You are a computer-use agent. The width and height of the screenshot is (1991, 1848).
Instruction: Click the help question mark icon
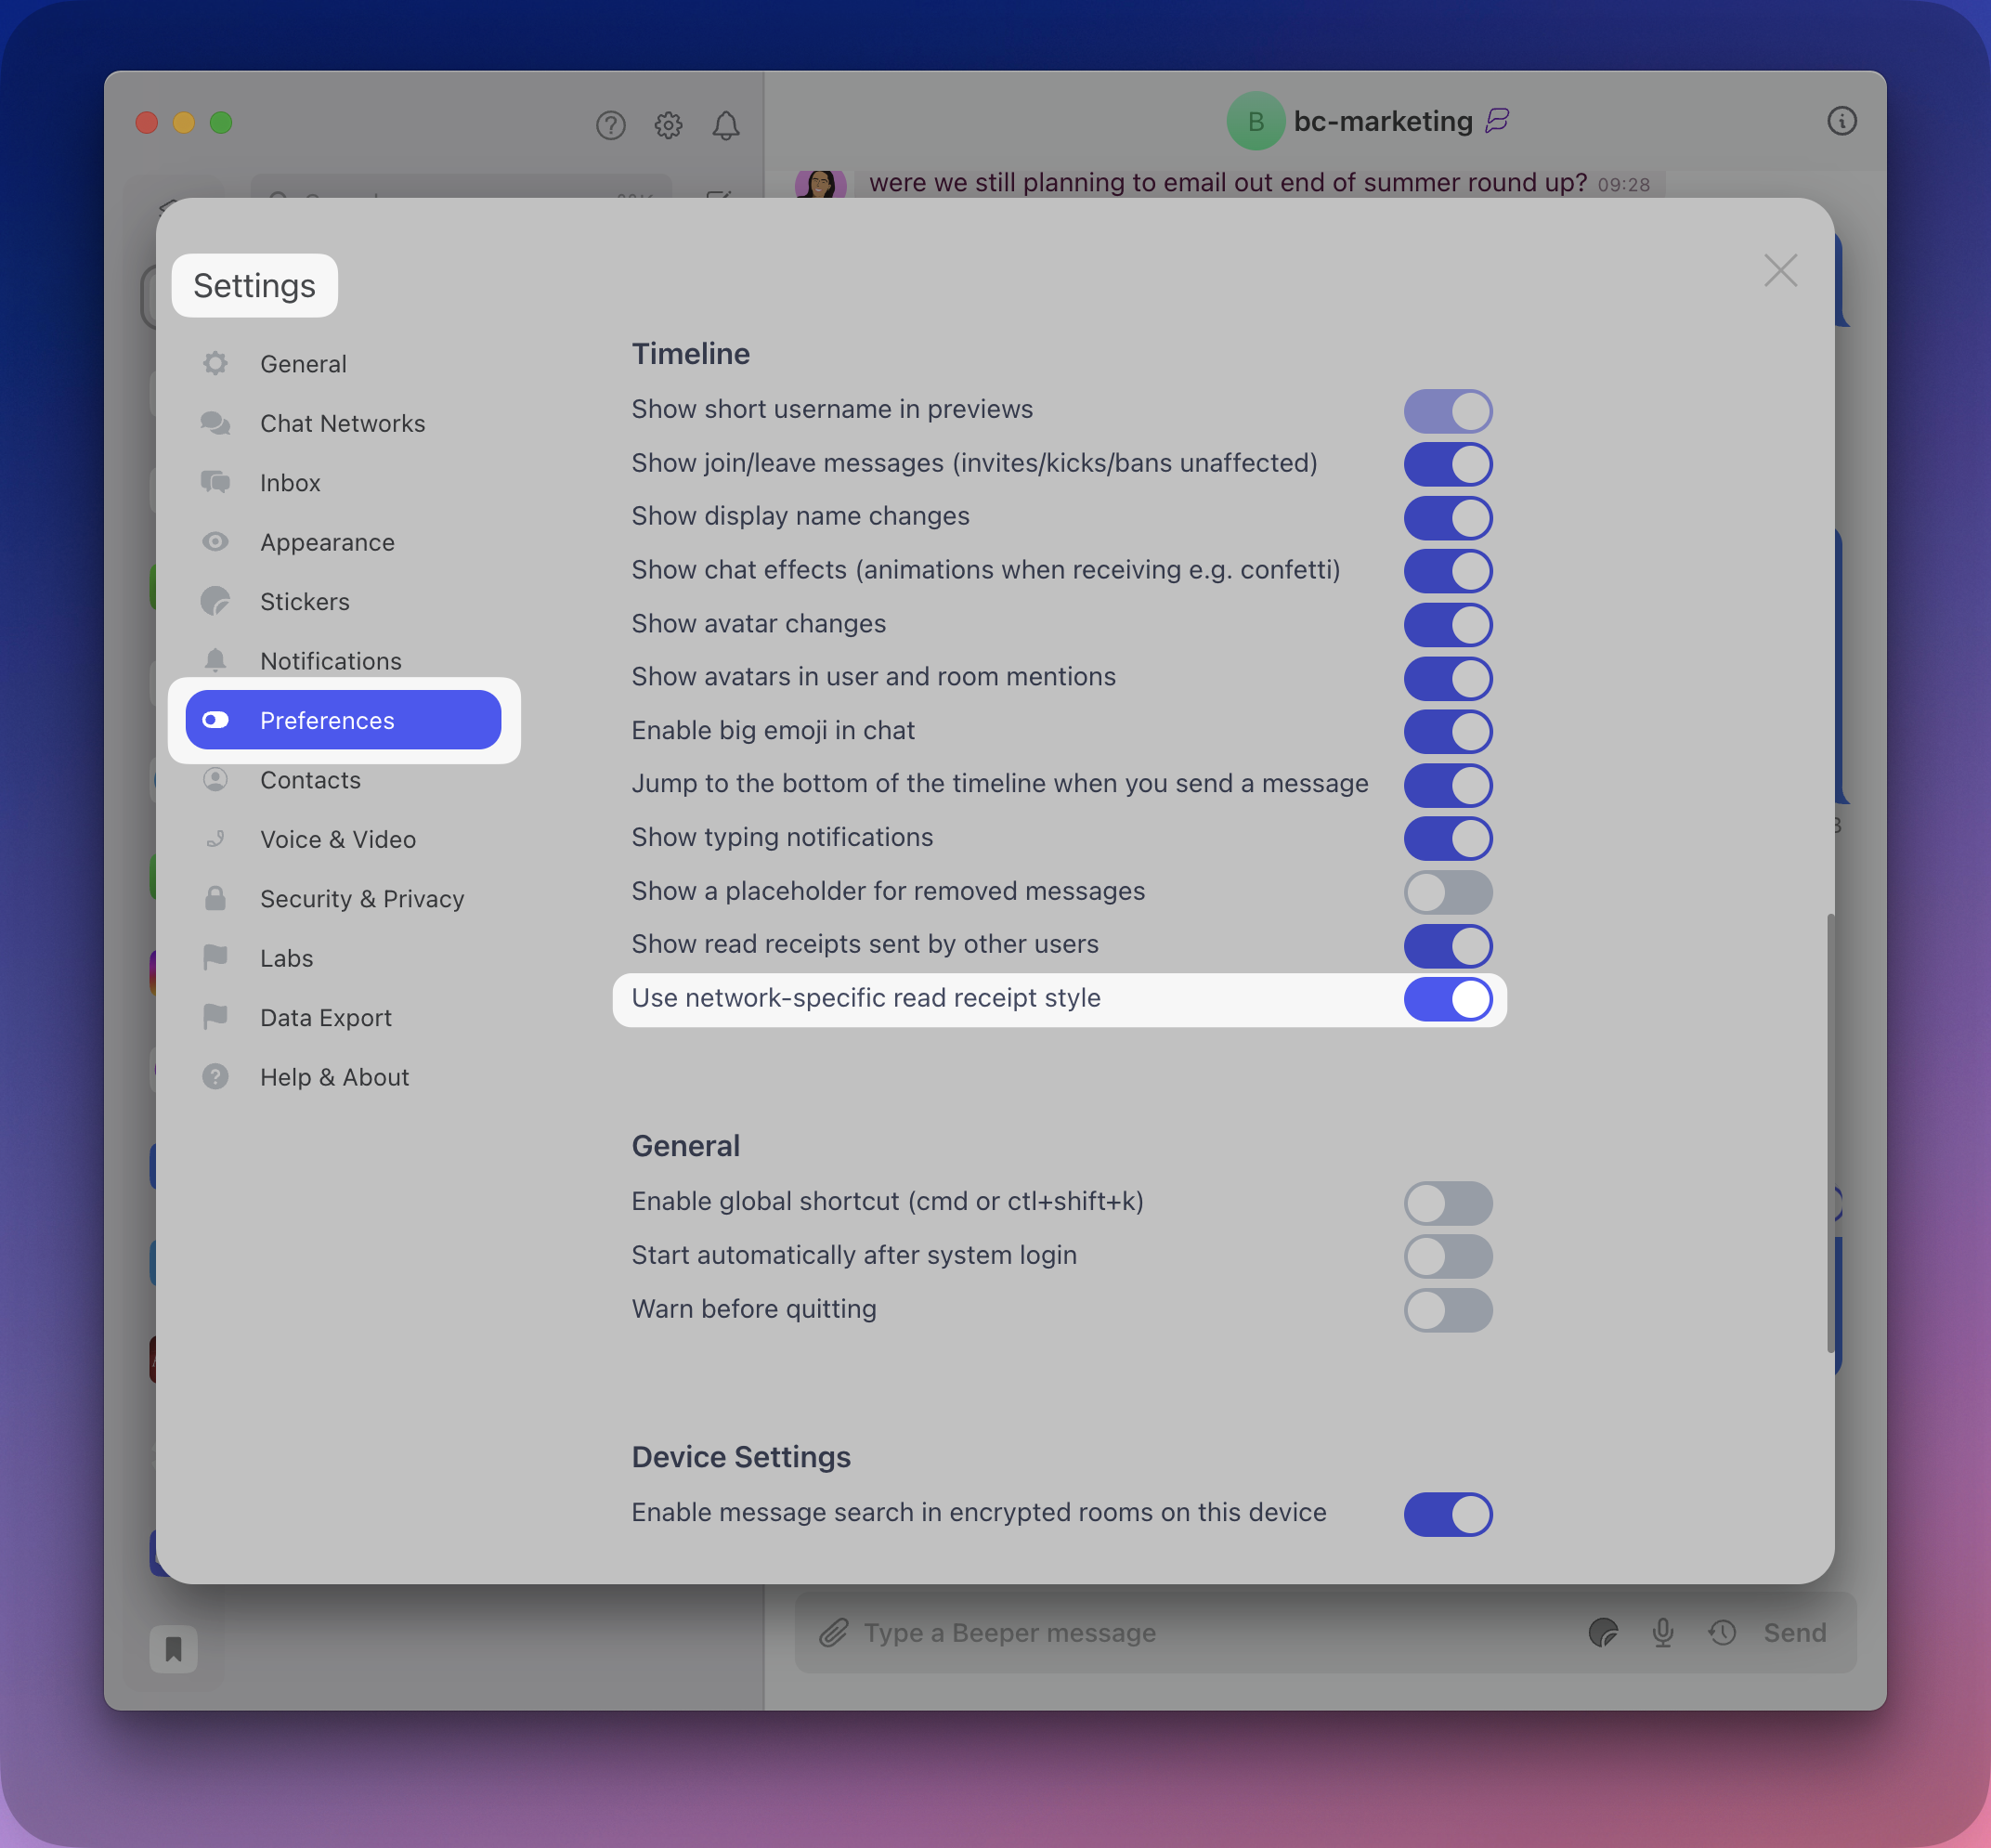coord(610,125)
